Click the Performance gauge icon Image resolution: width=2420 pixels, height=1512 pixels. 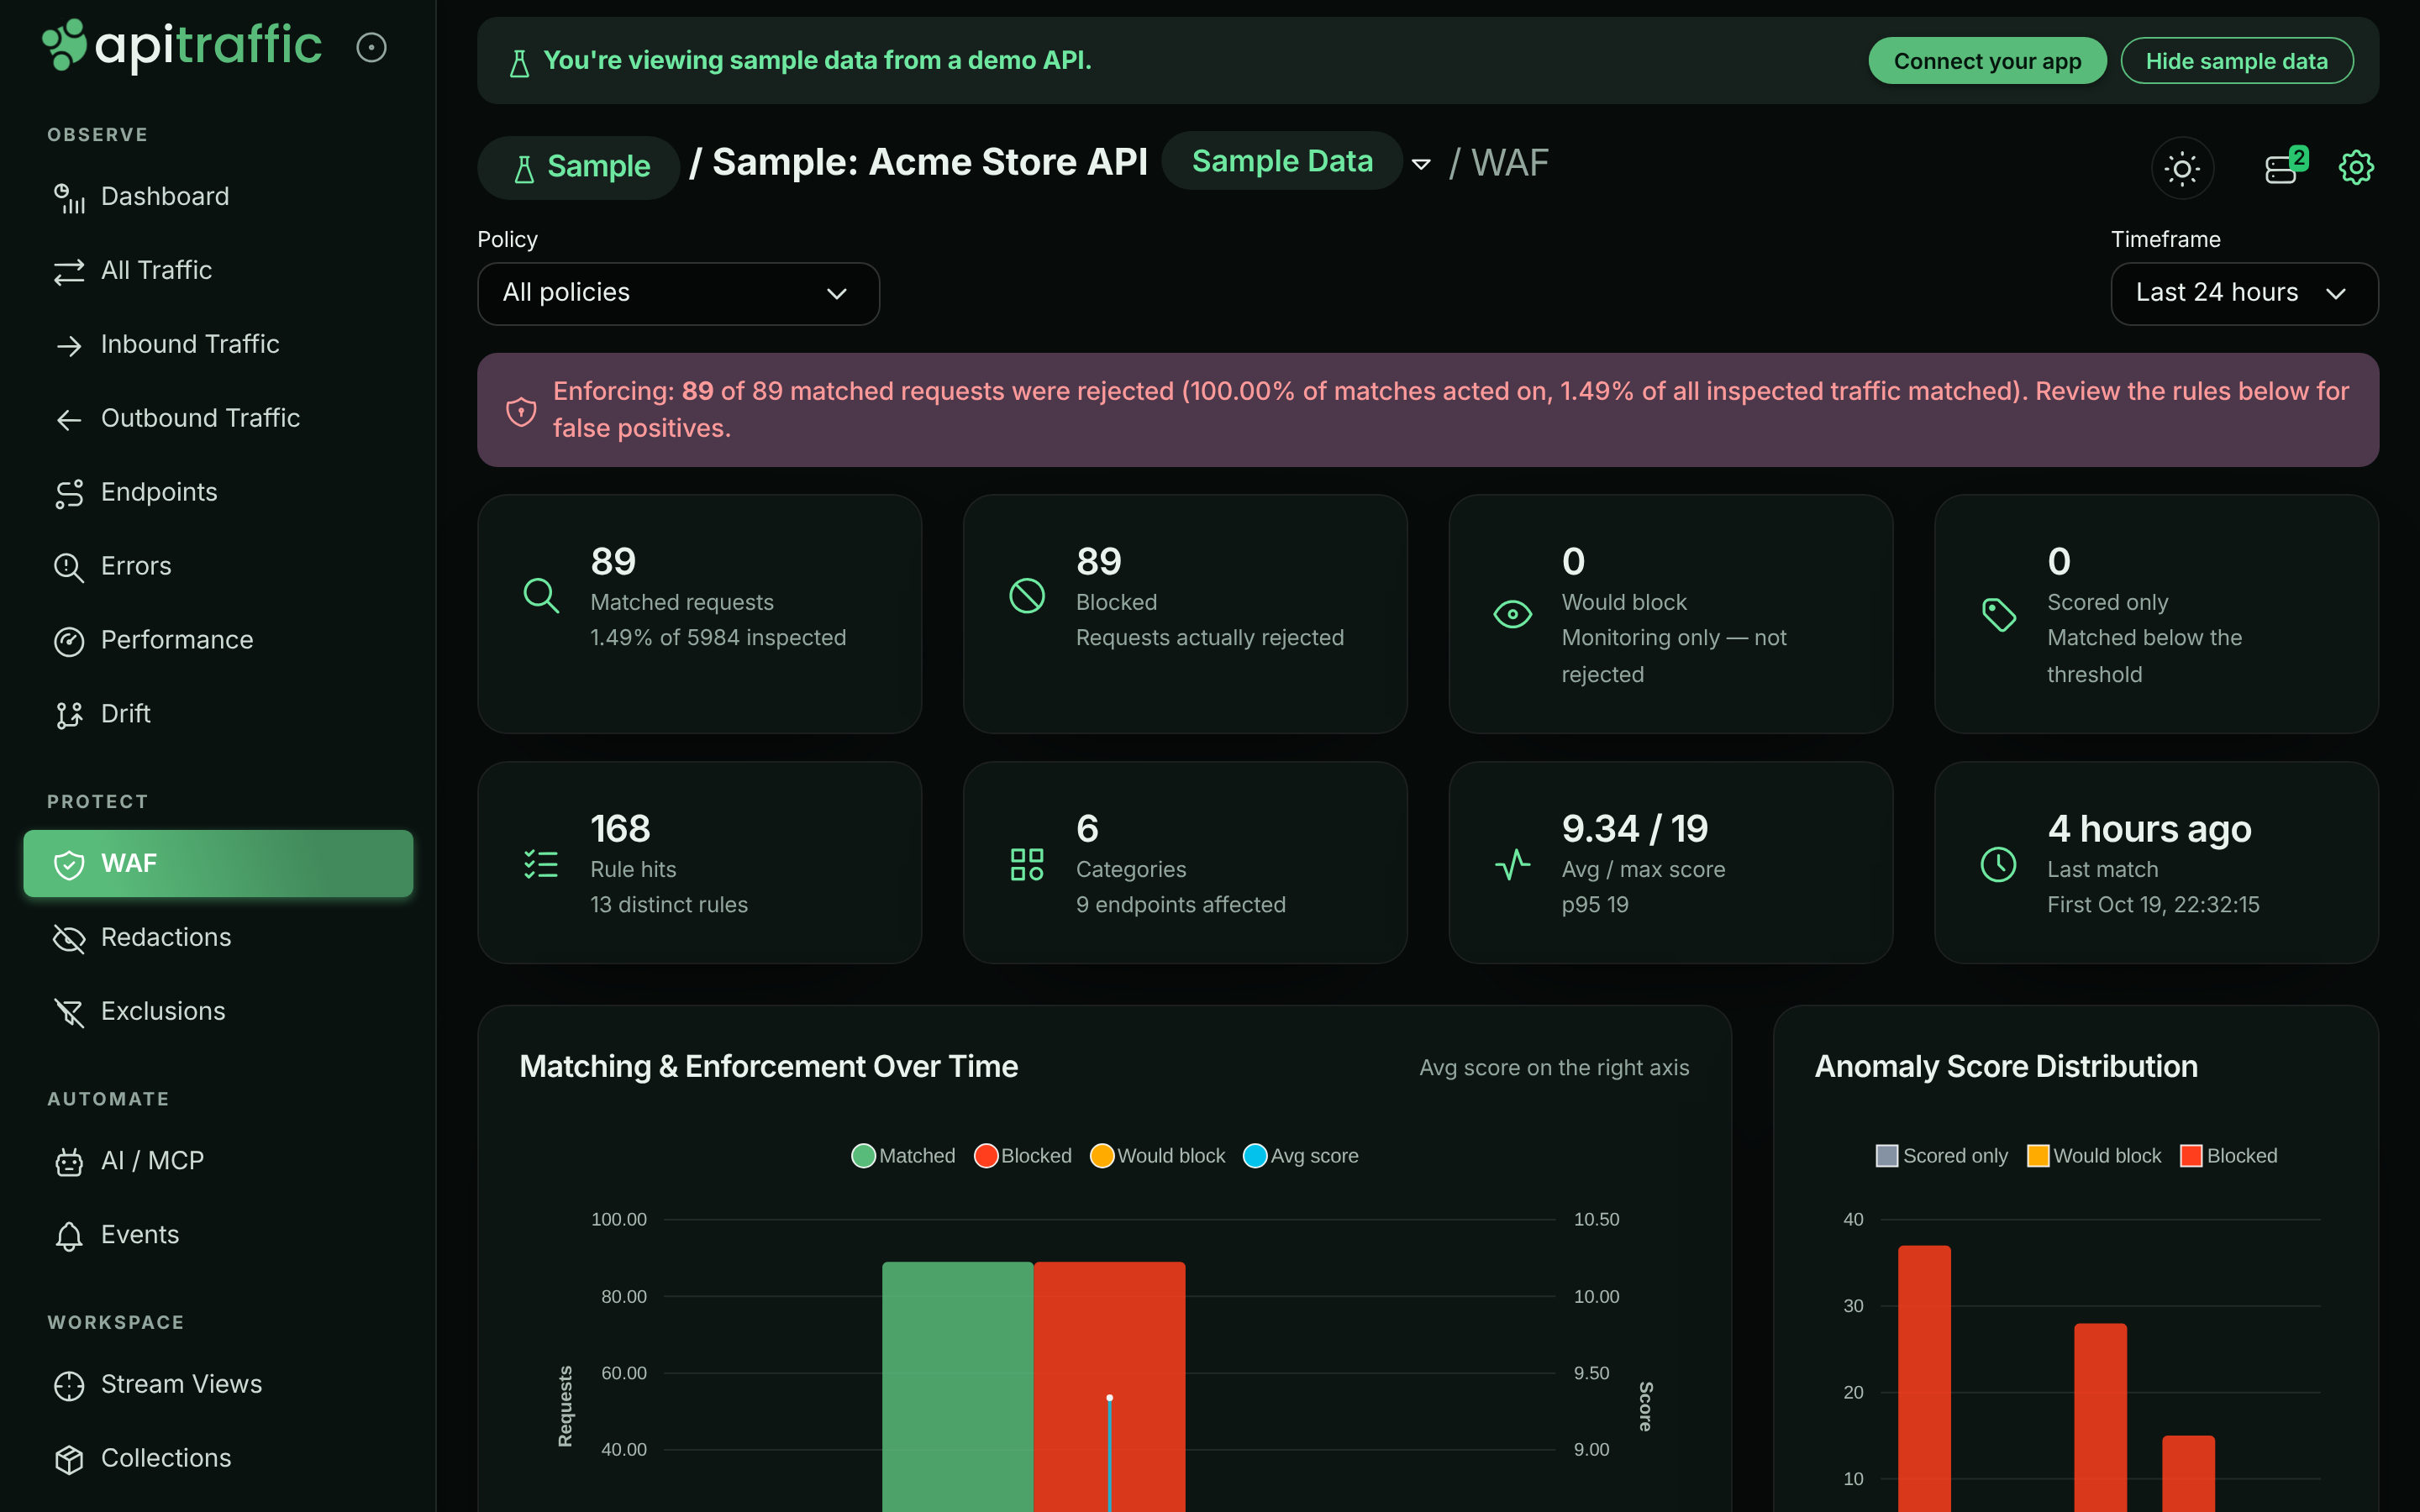coord(69,641)
